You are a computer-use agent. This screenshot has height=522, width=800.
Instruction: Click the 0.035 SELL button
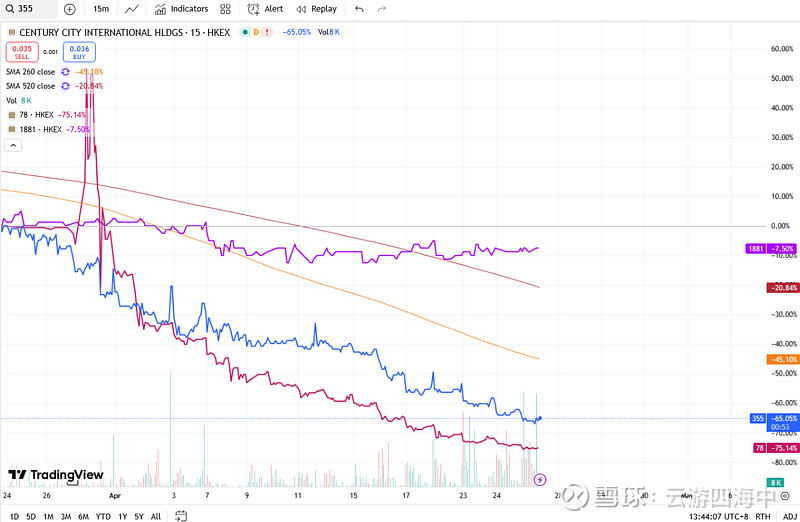[22, 52]
